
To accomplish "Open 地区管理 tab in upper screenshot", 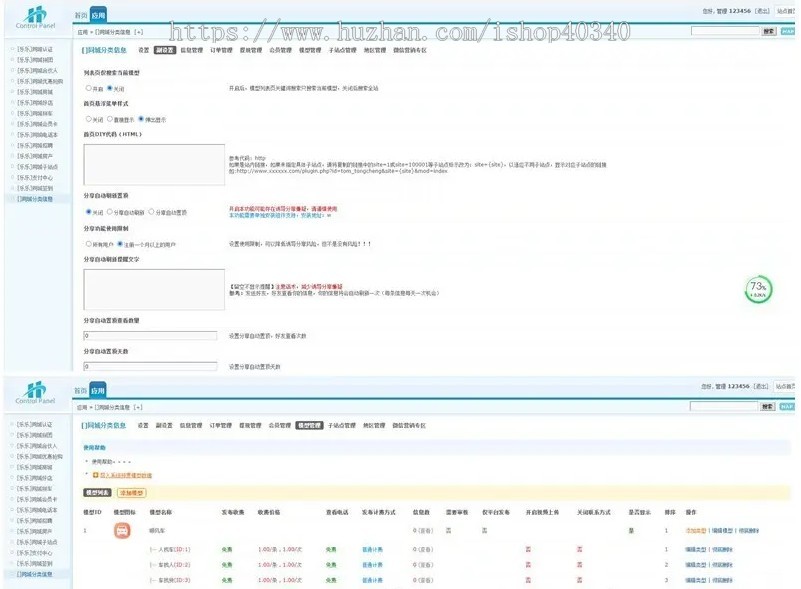I will [375, 50].
